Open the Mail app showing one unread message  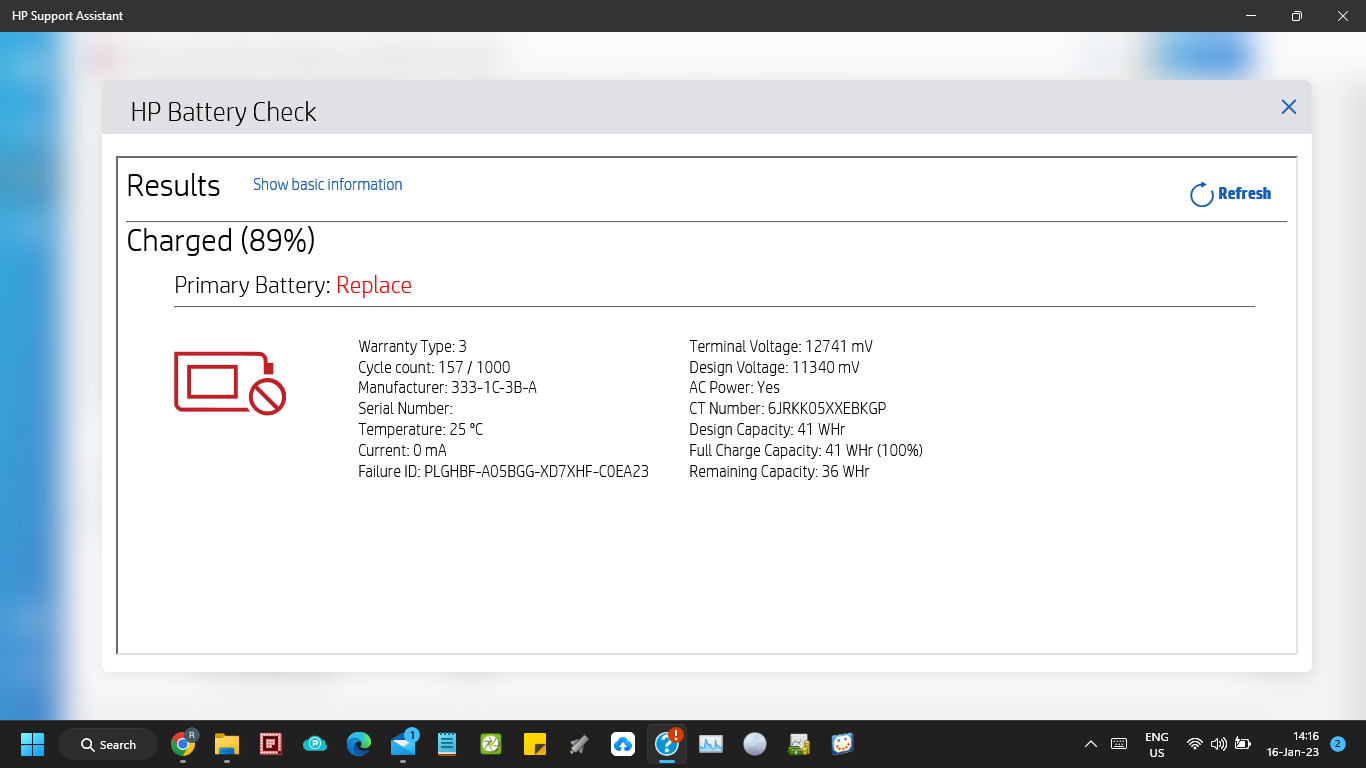402,744
